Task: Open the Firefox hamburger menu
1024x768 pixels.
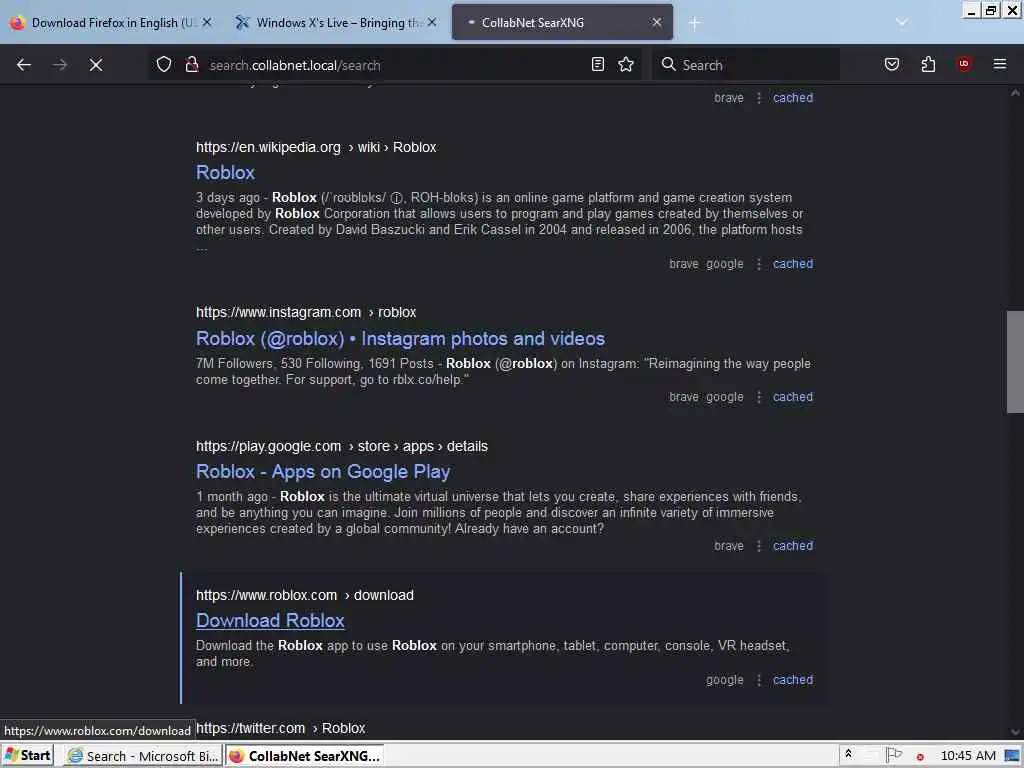Action: (x=1000, y=64)
